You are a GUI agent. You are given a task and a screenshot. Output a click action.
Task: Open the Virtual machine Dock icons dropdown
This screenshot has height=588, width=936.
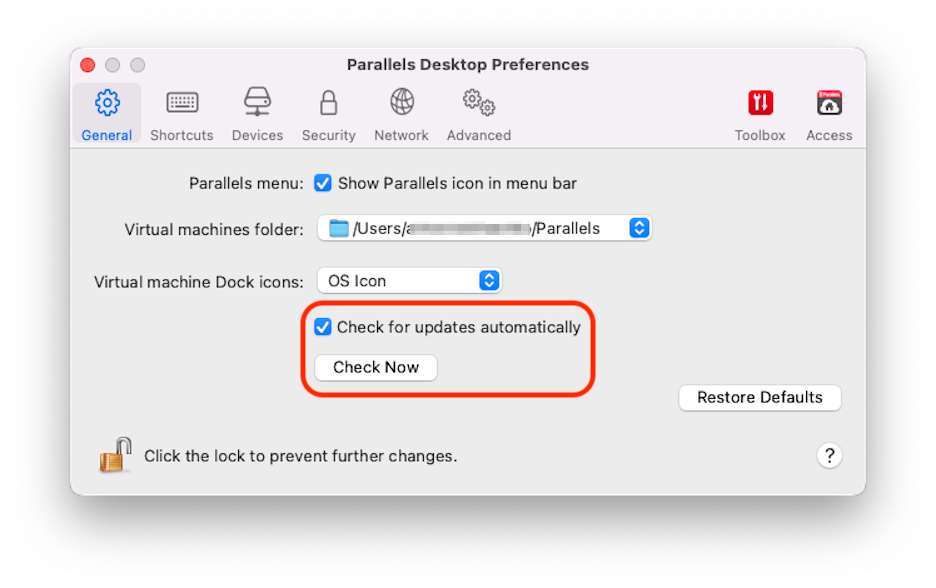tap(488, 280)
